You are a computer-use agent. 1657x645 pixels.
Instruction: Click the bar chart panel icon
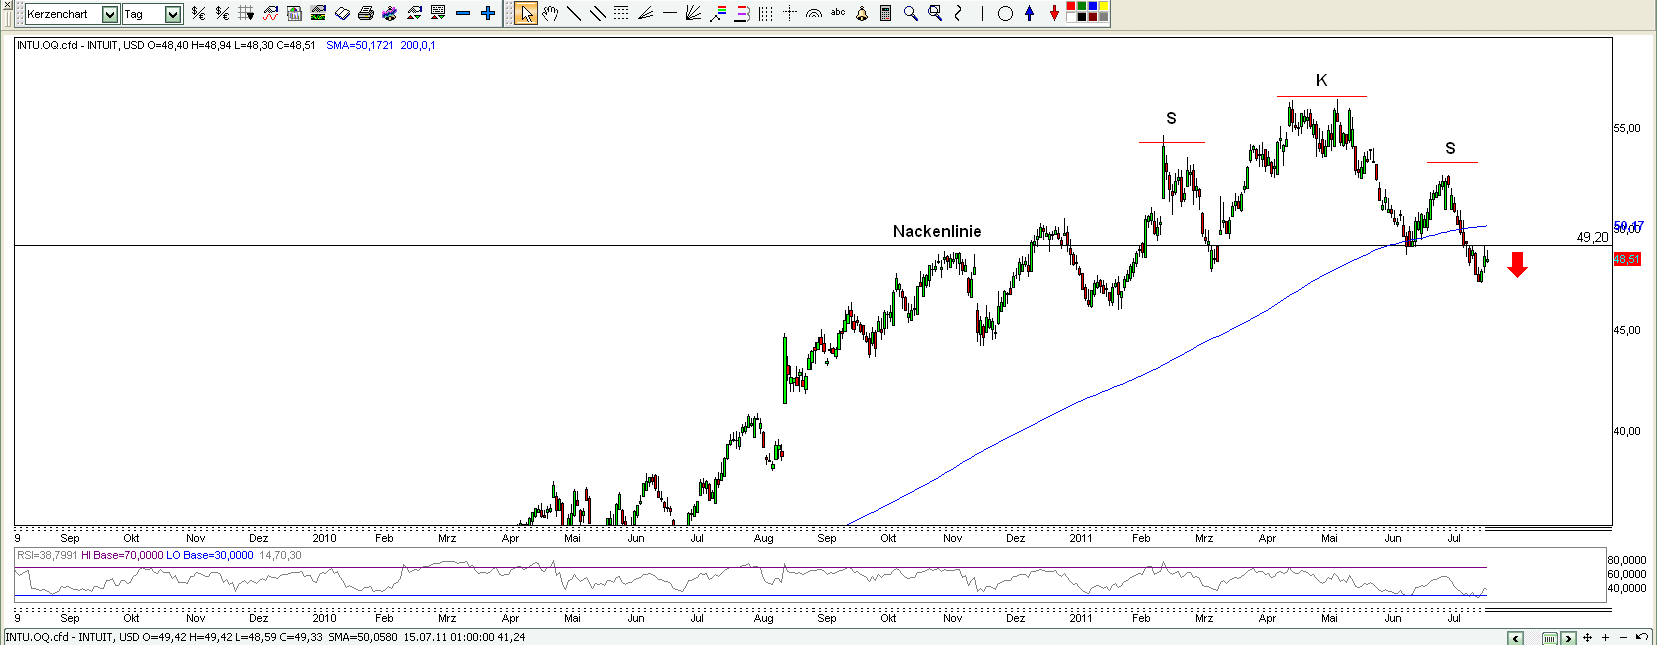pos(294,14)
